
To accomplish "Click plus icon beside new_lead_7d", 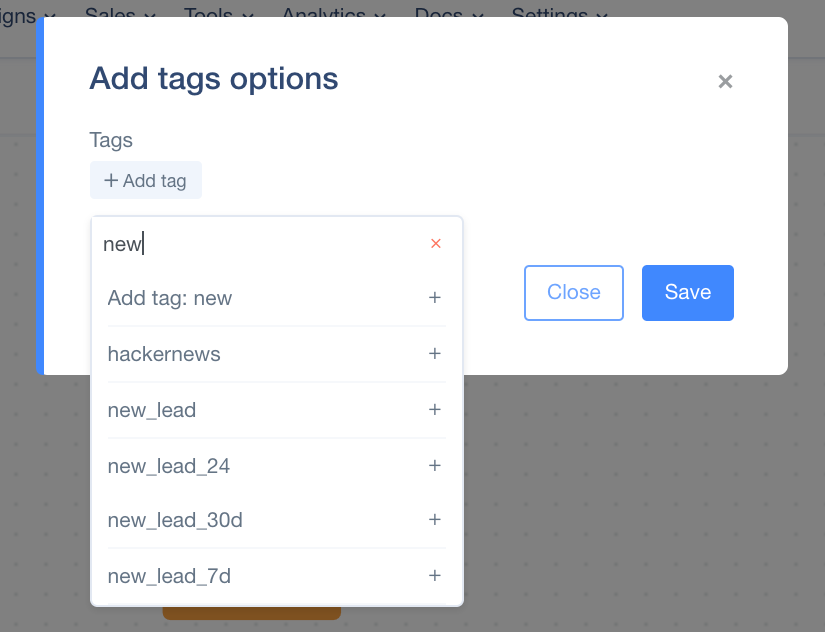I will 435,576.
